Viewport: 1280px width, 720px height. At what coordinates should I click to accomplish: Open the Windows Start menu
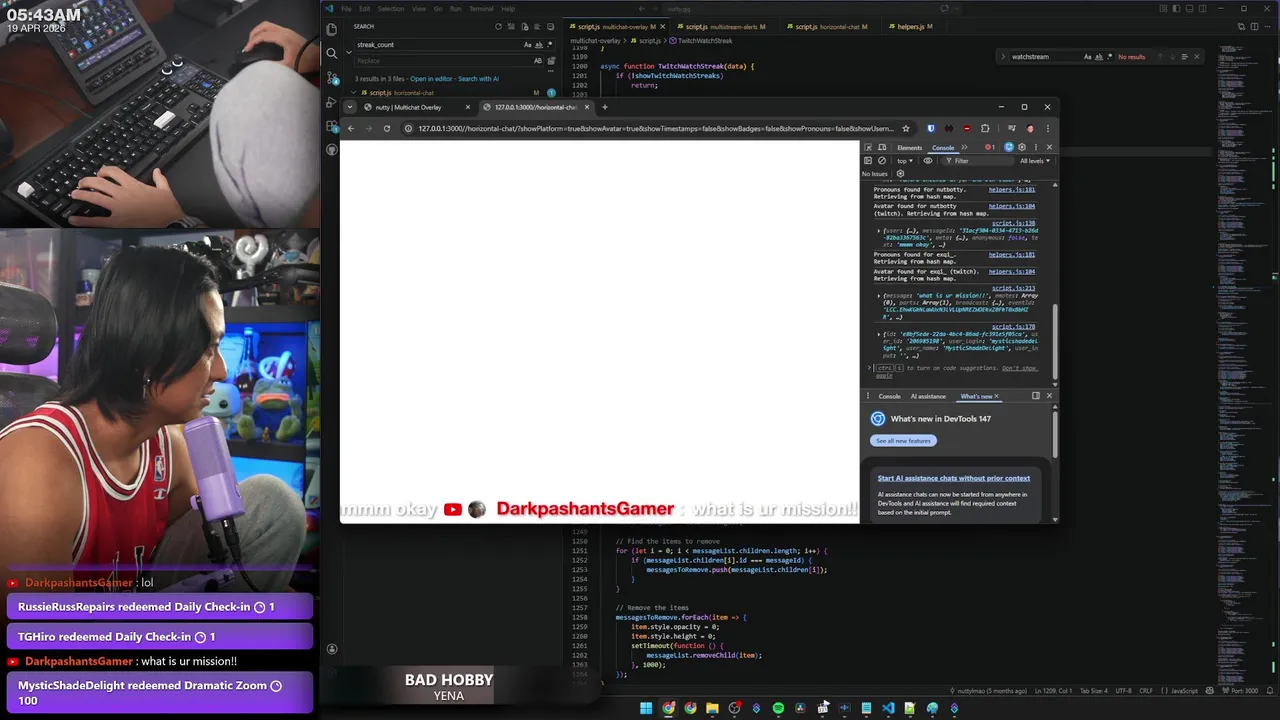click(x=646, y=708)
